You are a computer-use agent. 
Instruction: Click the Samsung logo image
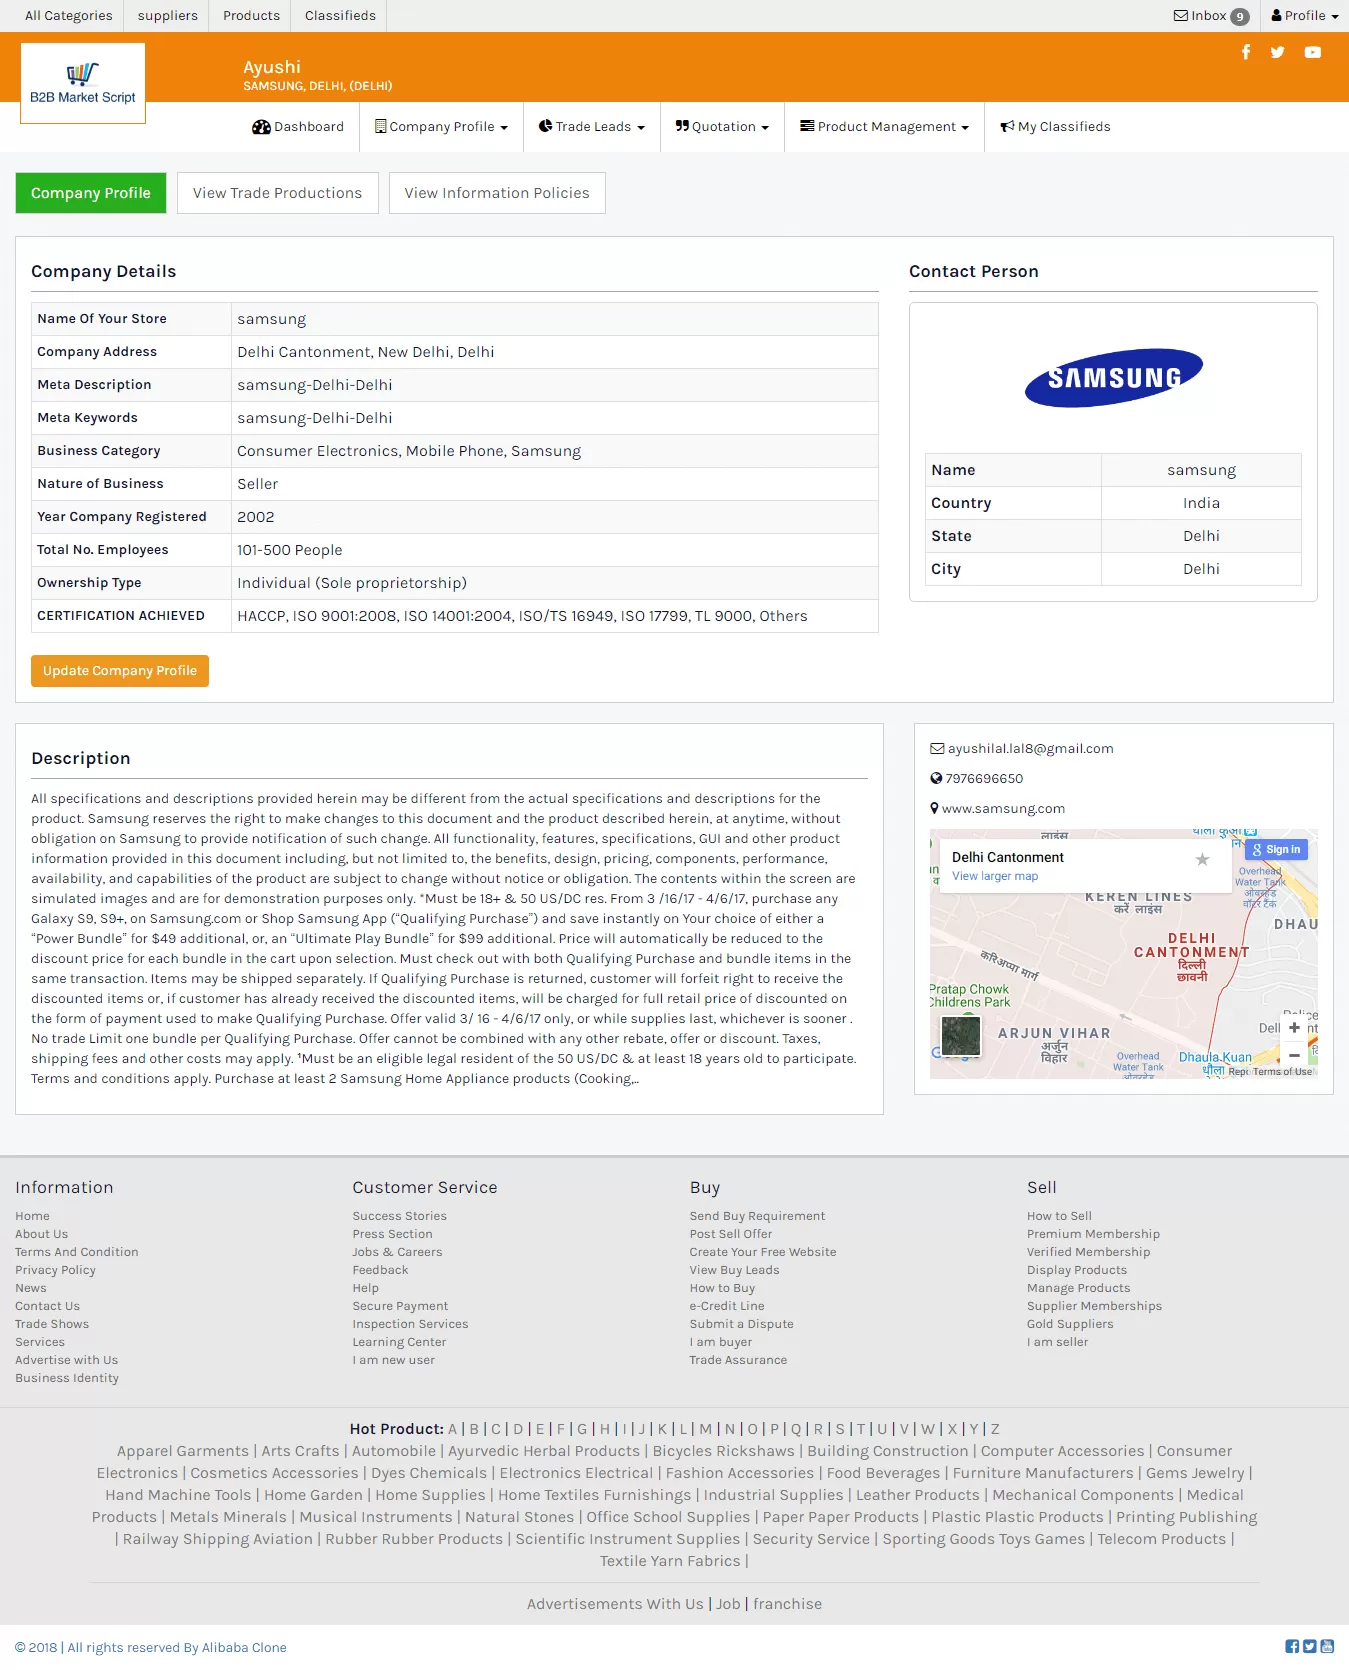[1113, 377]
